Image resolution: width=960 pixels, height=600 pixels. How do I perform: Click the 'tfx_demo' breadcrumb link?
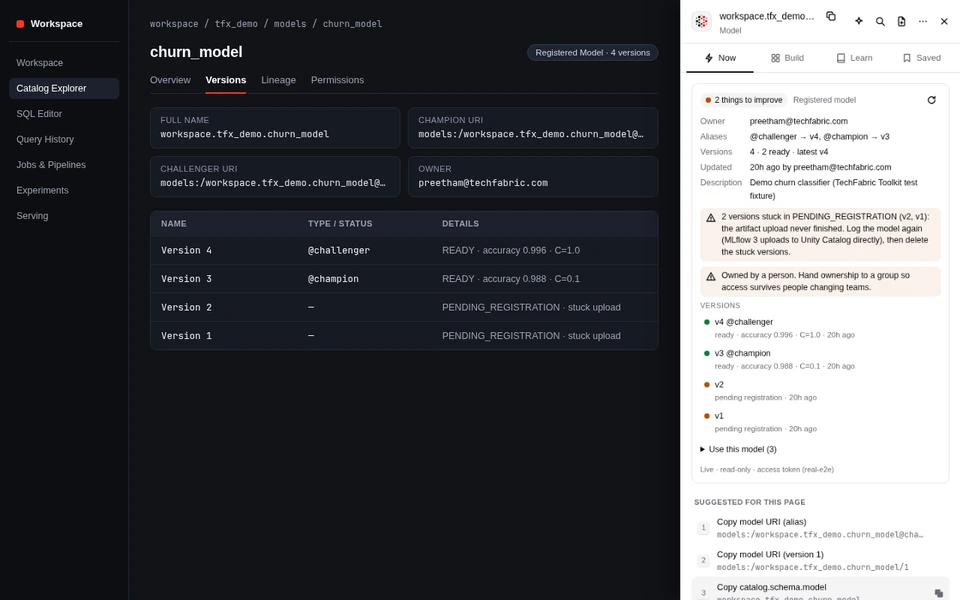[x=236, y=24]
